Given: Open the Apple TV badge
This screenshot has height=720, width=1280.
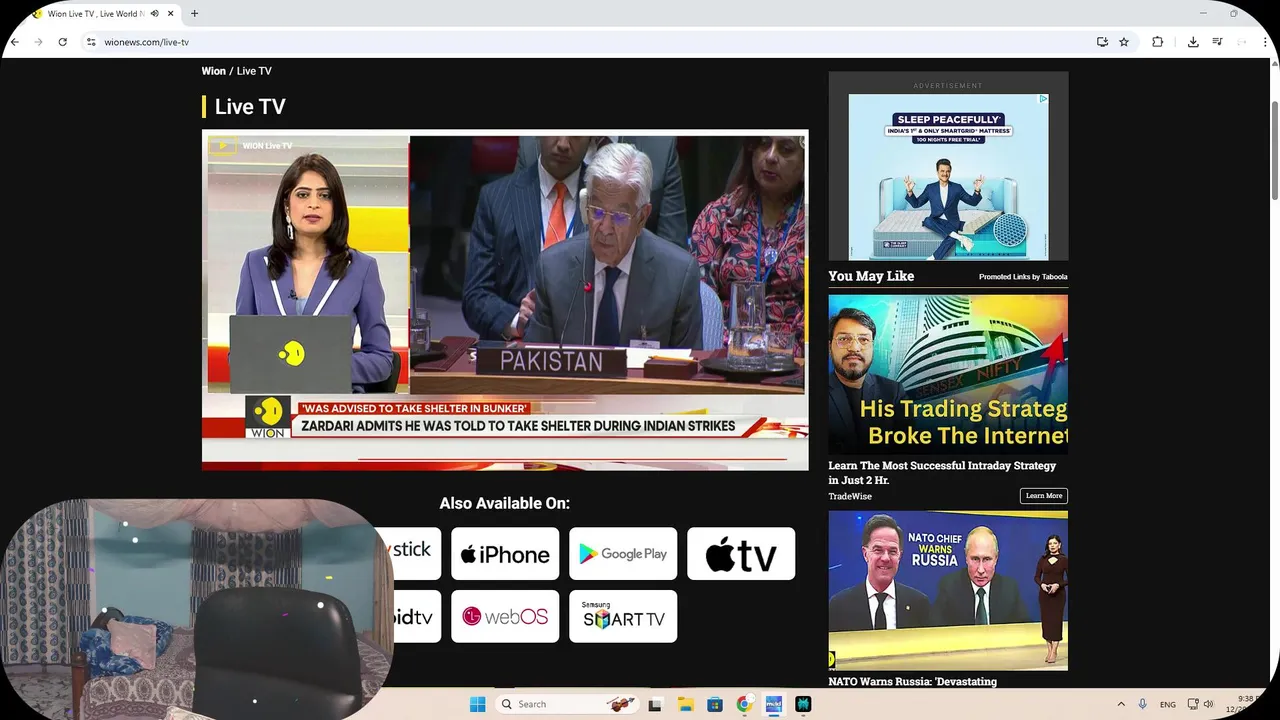Looking at the screenshot, I should (x=741, y=554).
